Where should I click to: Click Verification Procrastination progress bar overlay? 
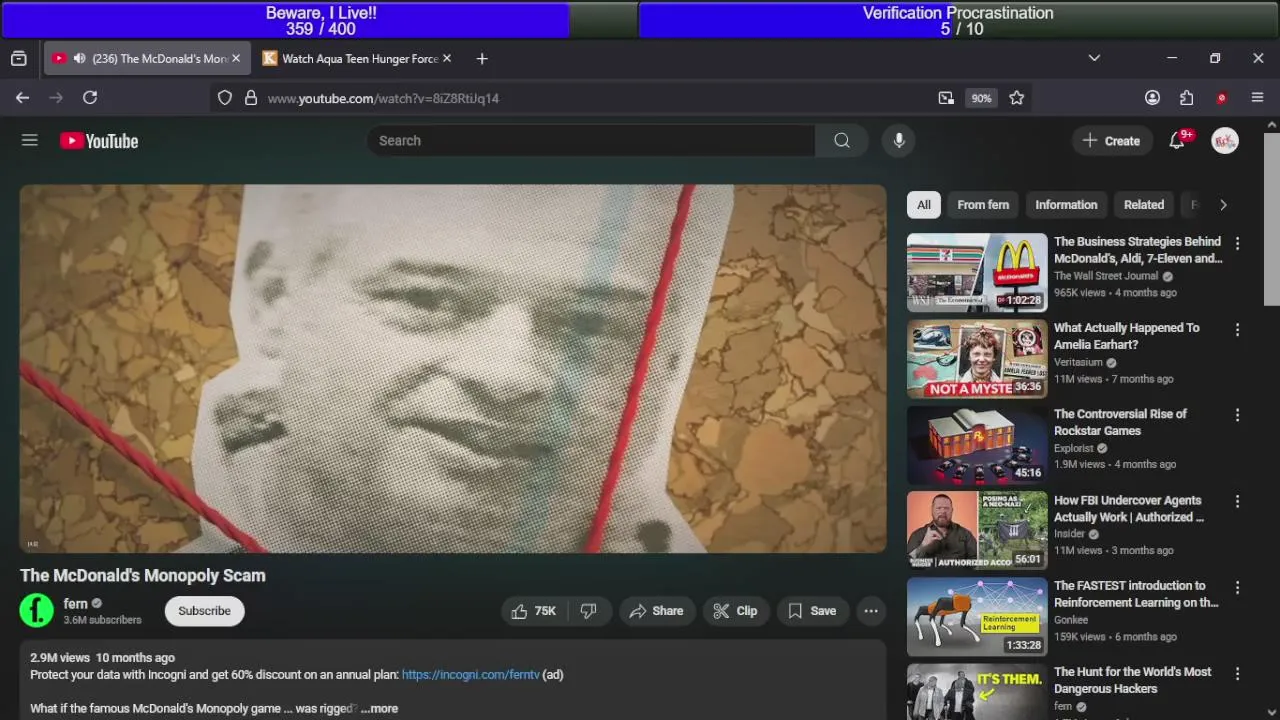pyautogui.click(x=958, y=20)
